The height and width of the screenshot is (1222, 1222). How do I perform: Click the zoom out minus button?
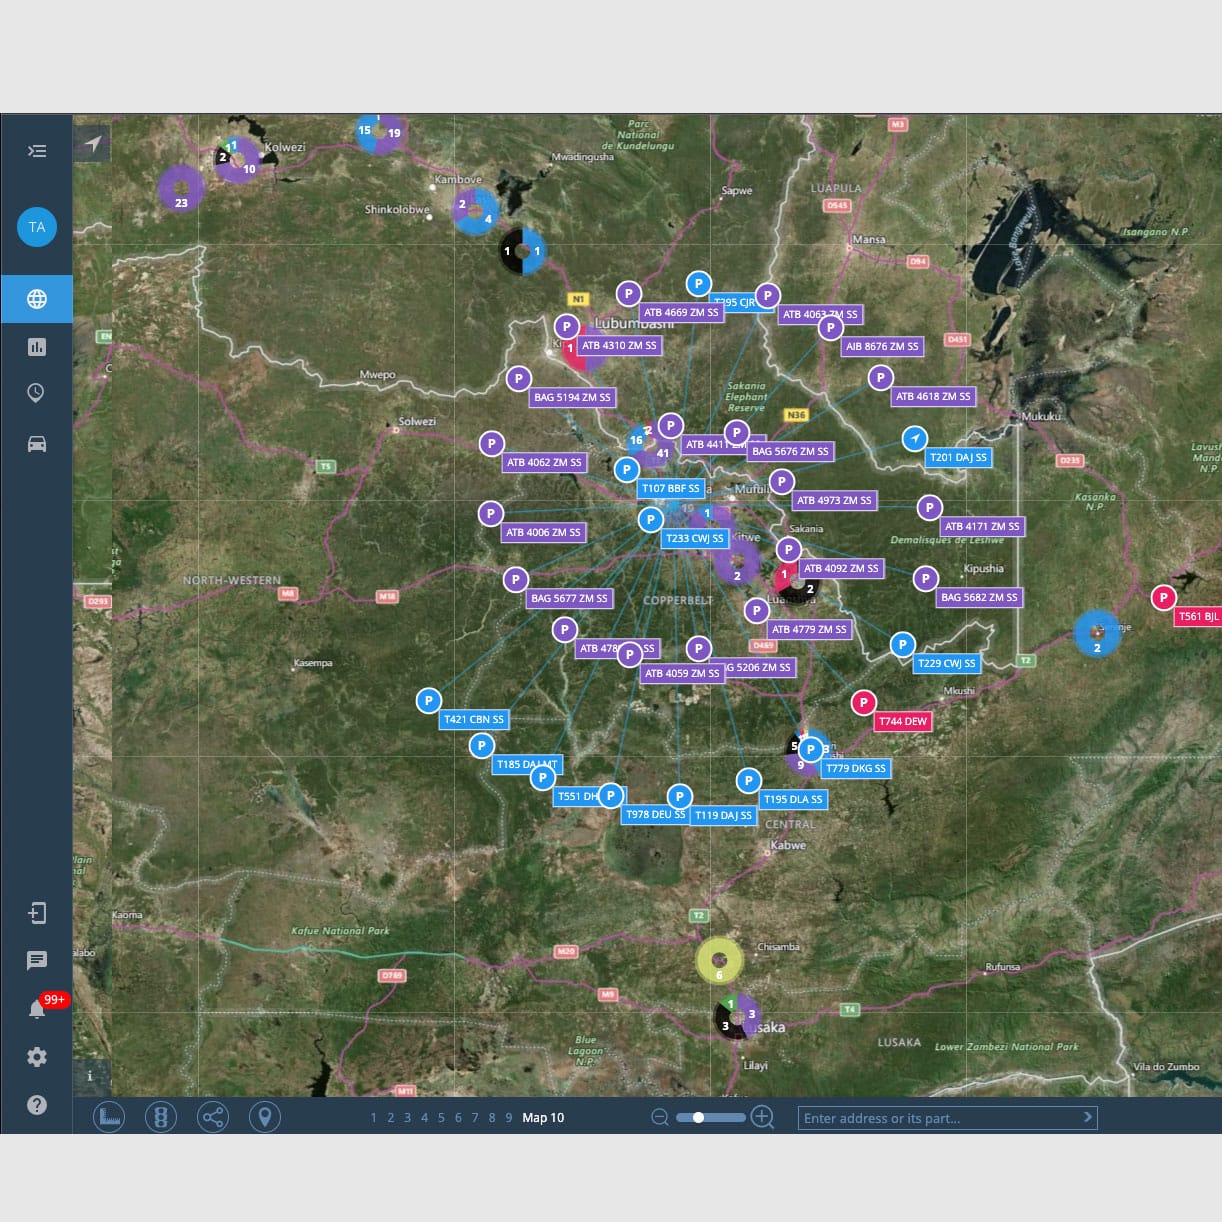pyautogui.click(x=660, y=1117)
